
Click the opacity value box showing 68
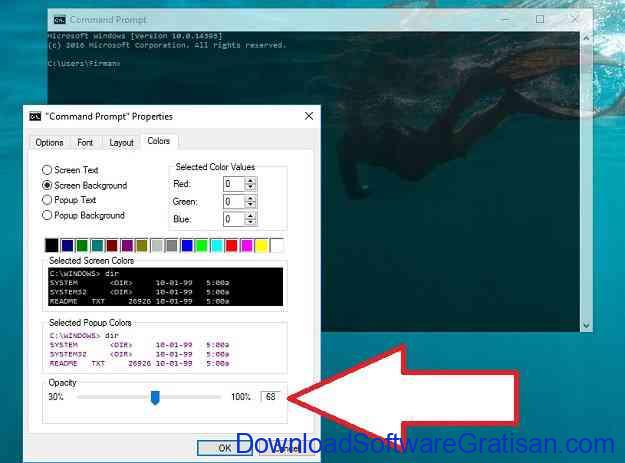tap(271, 396)
